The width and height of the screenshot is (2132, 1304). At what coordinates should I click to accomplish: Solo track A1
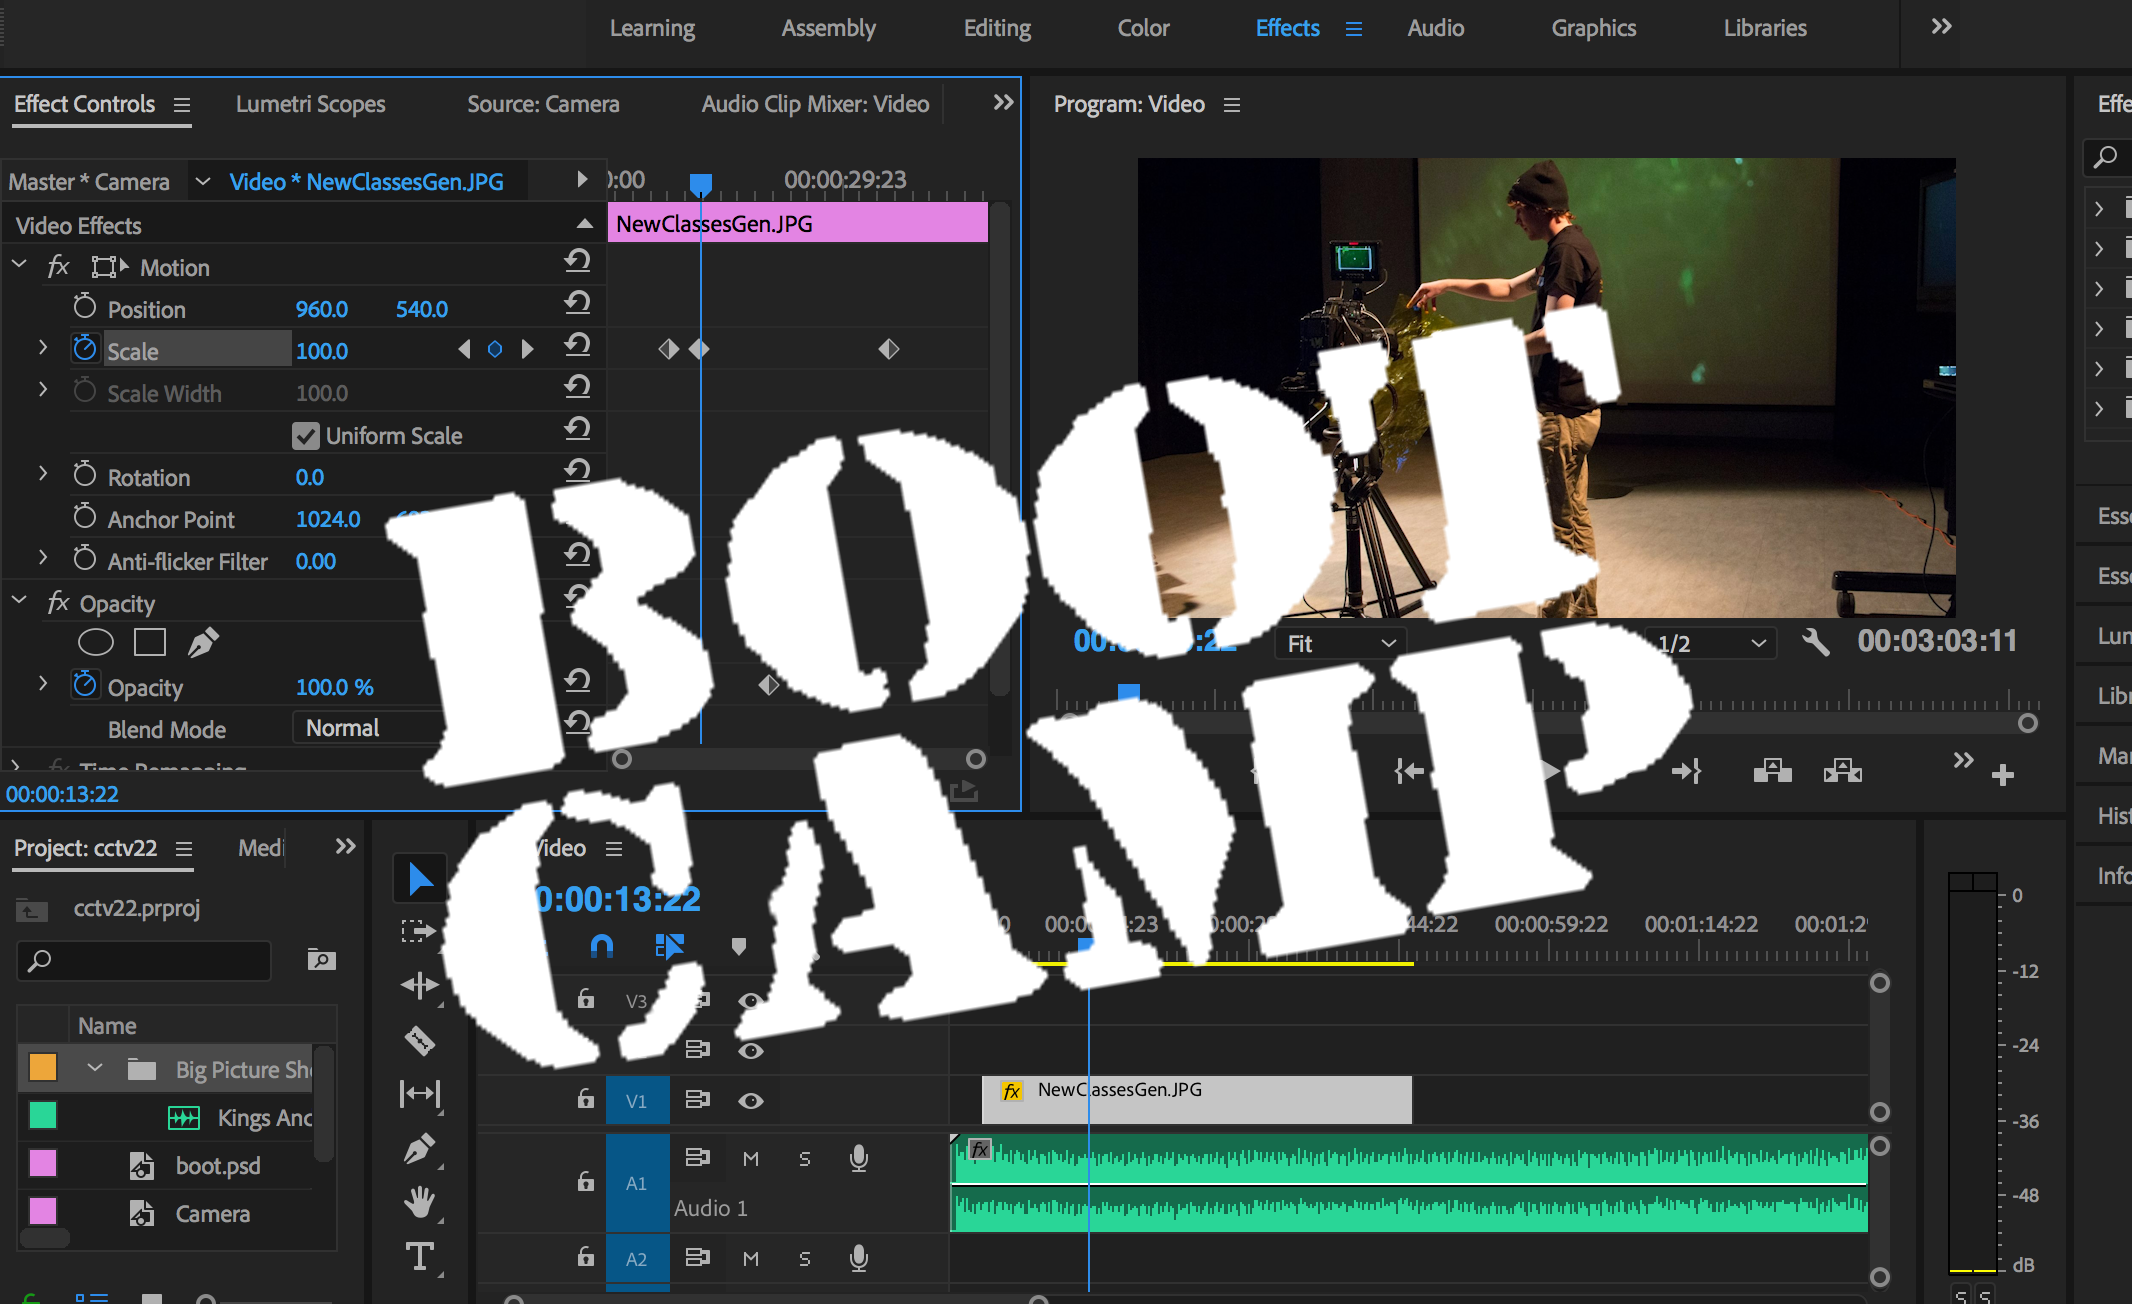[805, 1159]
